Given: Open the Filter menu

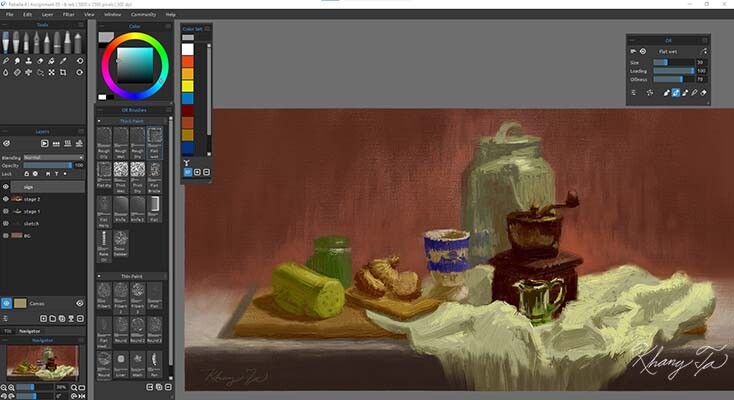Looking at the screenshot, I should tap(68, 15).
